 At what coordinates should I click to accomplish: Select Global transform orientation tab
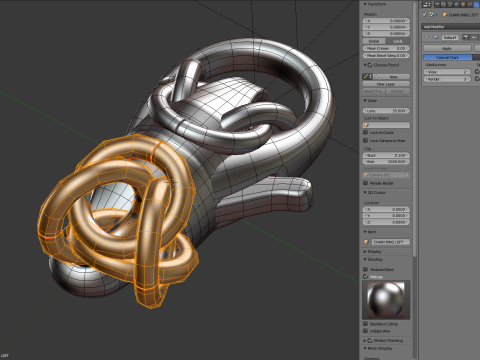pos(374,41)
